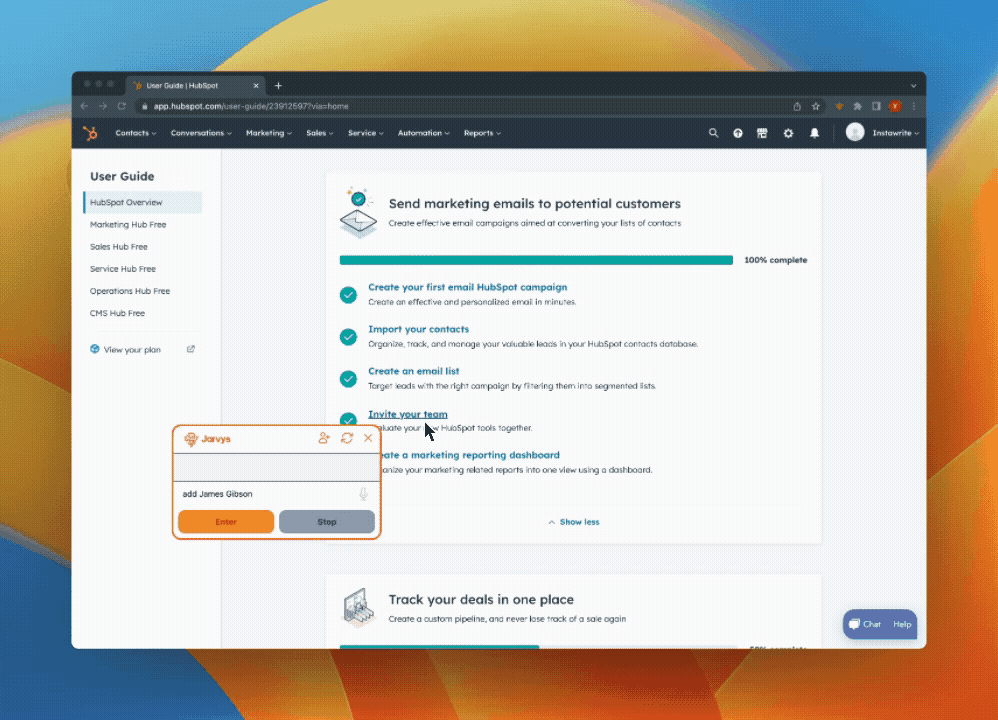Bookmark the page with the star icon
The image size is (998, 720).
coord(816,106)
